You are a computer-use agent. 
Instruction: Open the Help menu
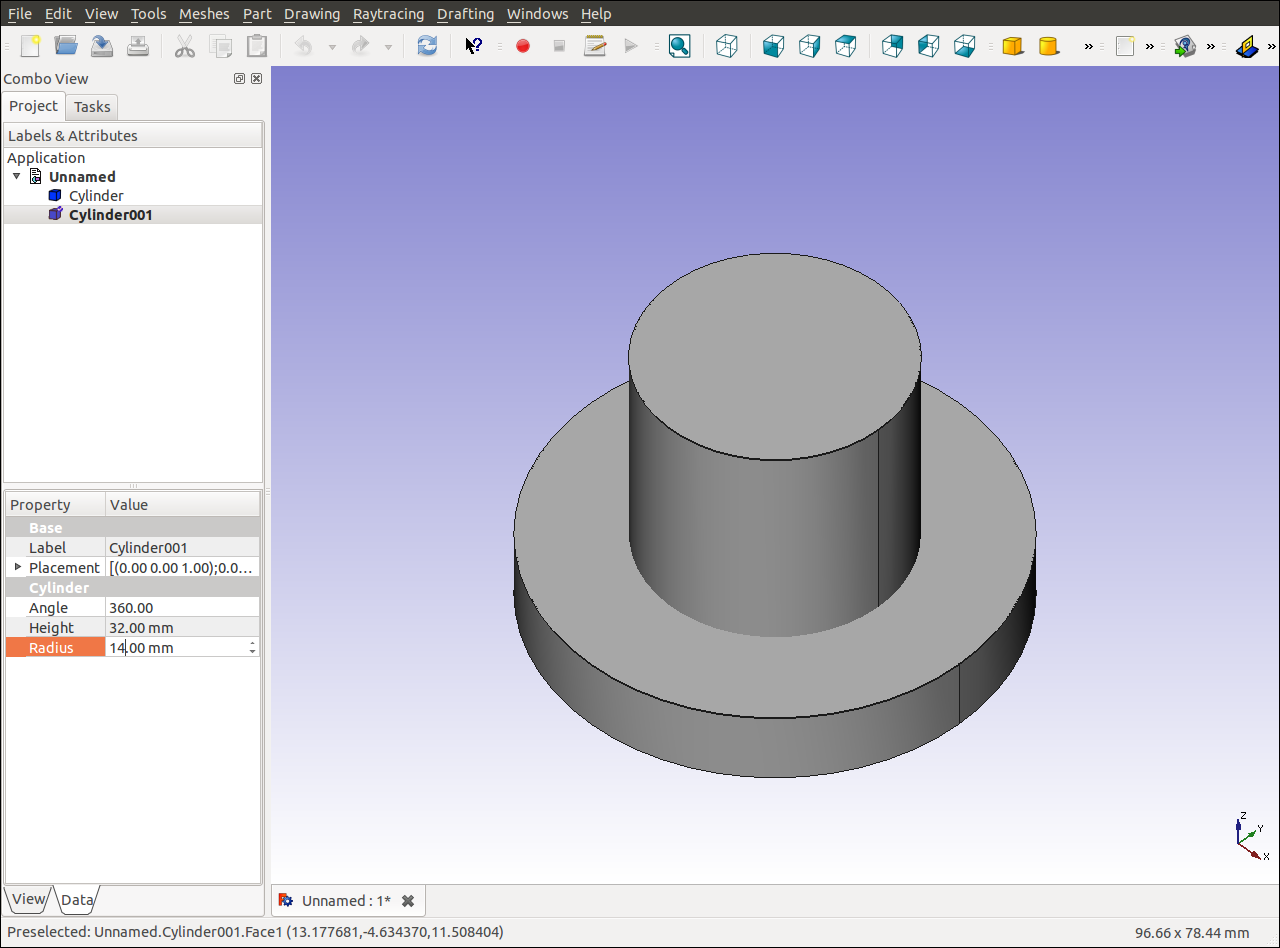tap(596, 14)
